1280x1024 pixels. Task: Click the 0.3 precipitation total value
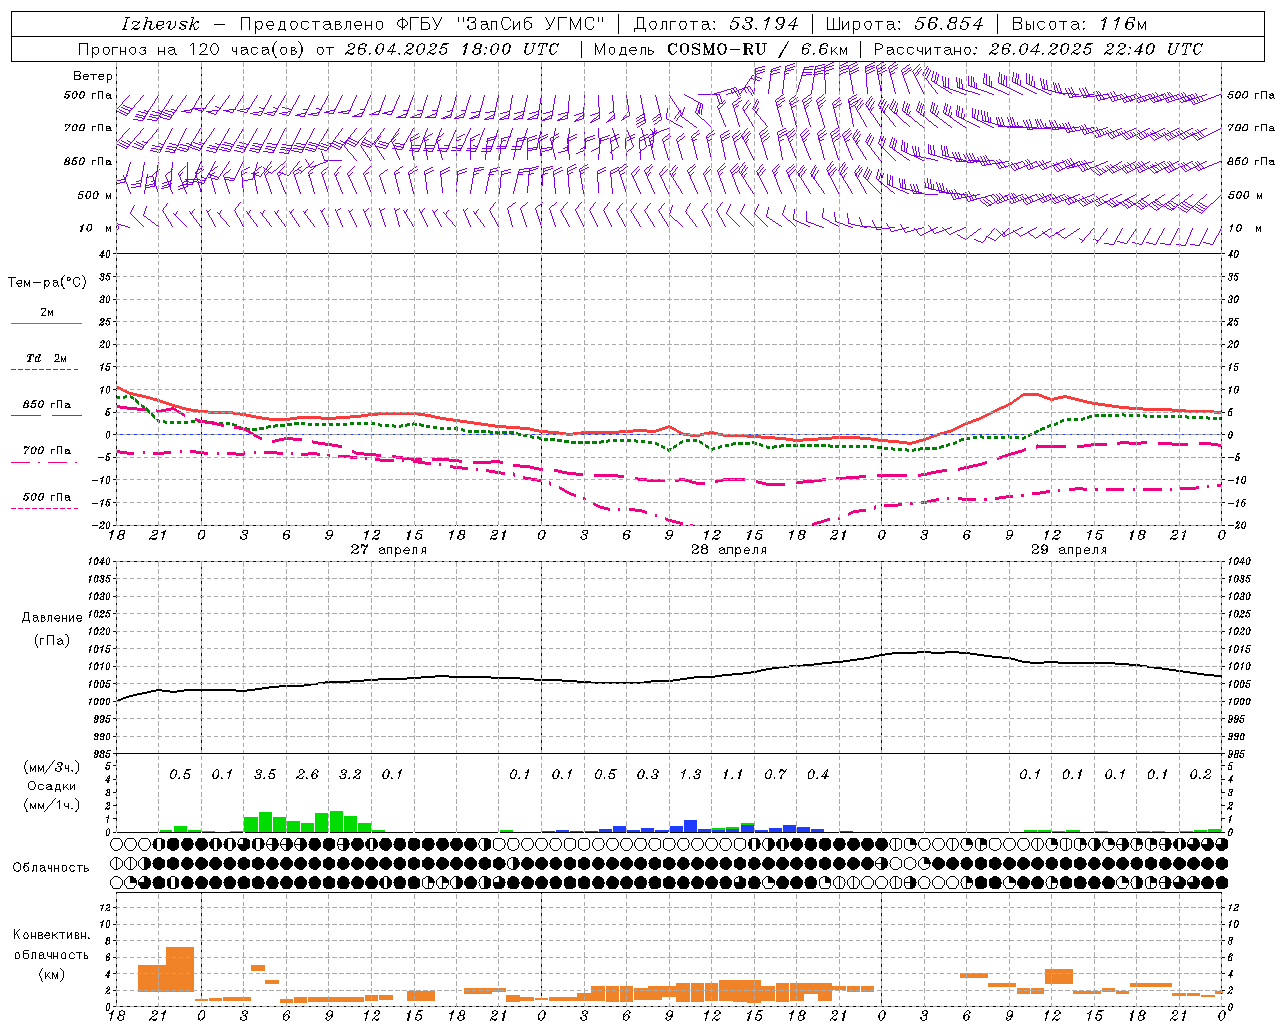pos(648,775)
